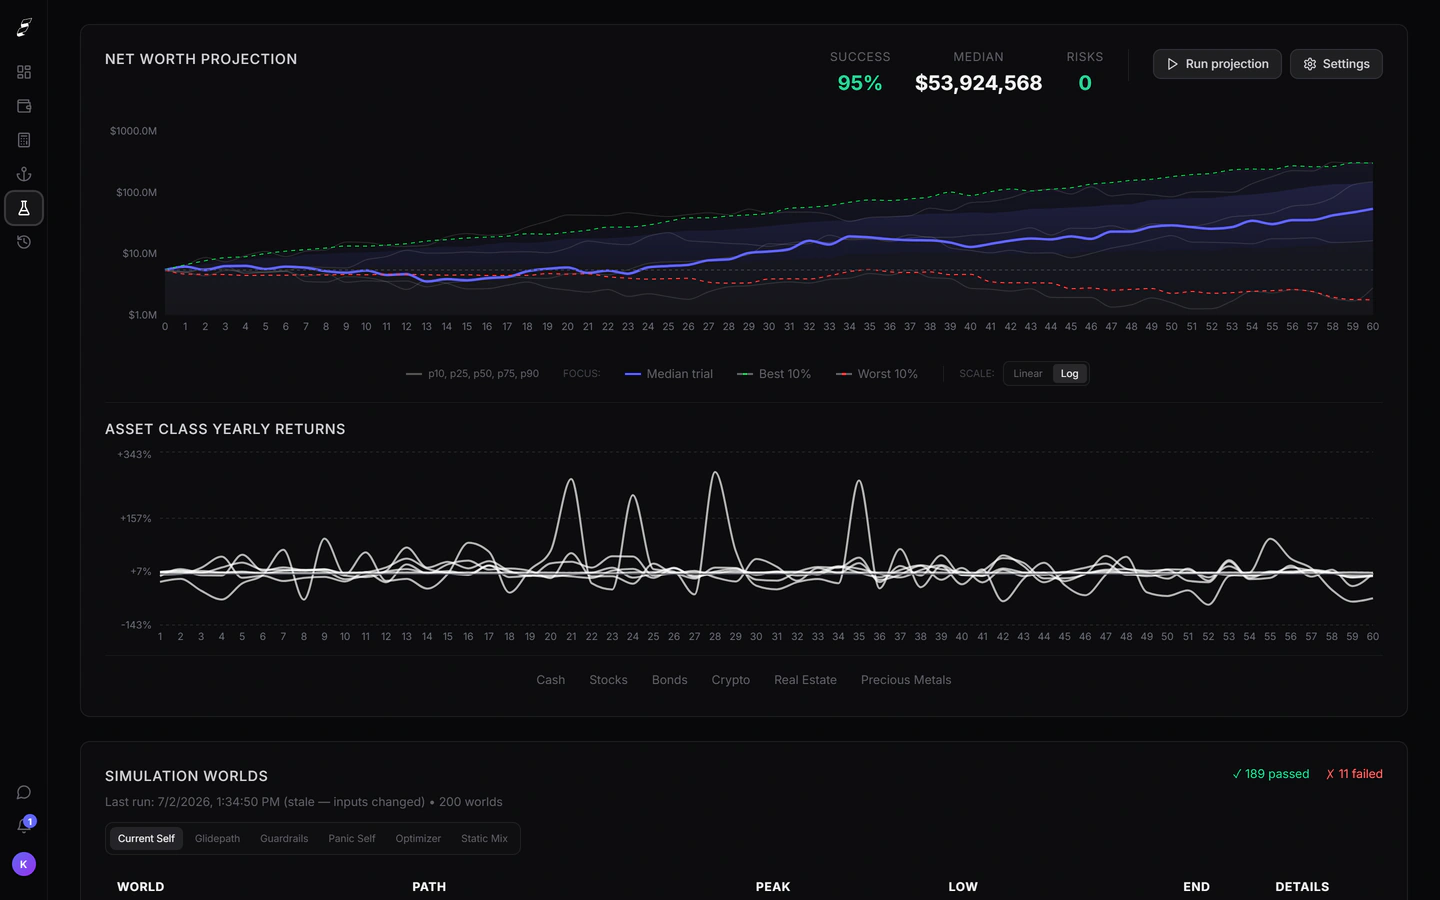The image size is (1440, 900).
Task: Click the PEAK column header
Action: click(773, 887)
